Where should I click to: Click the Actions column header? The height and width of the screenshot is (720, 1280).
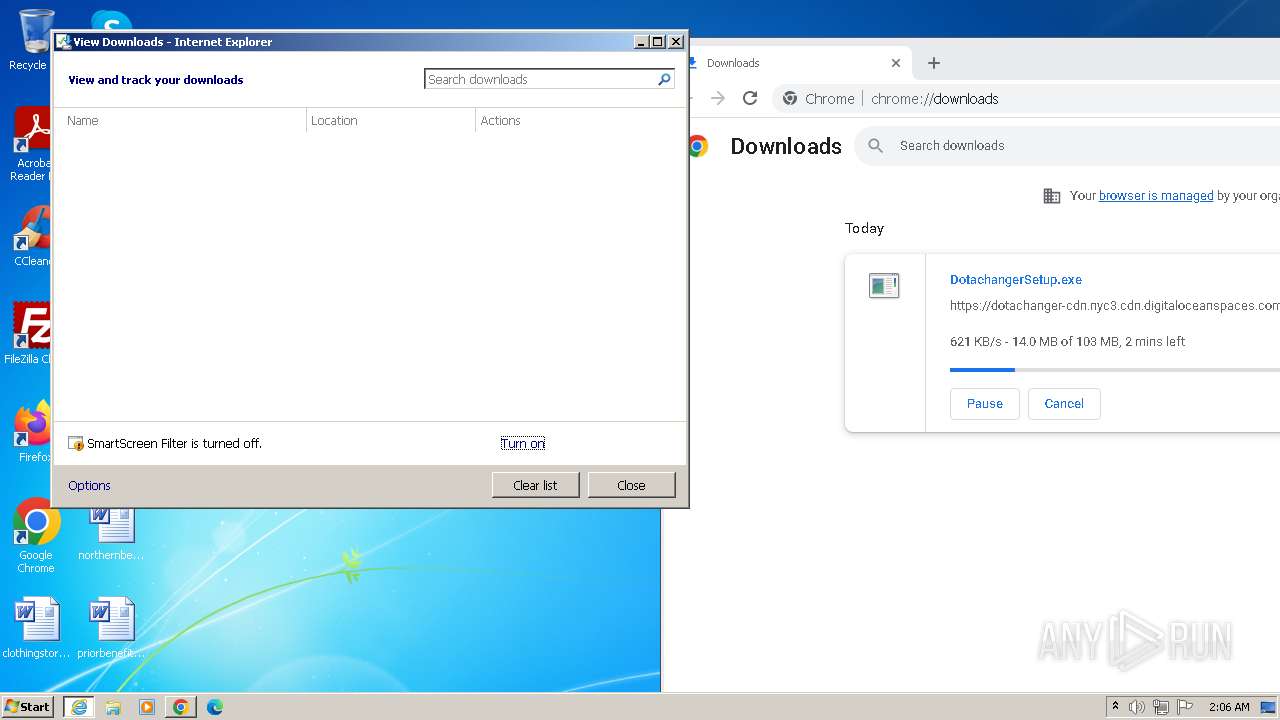point(581,120)
